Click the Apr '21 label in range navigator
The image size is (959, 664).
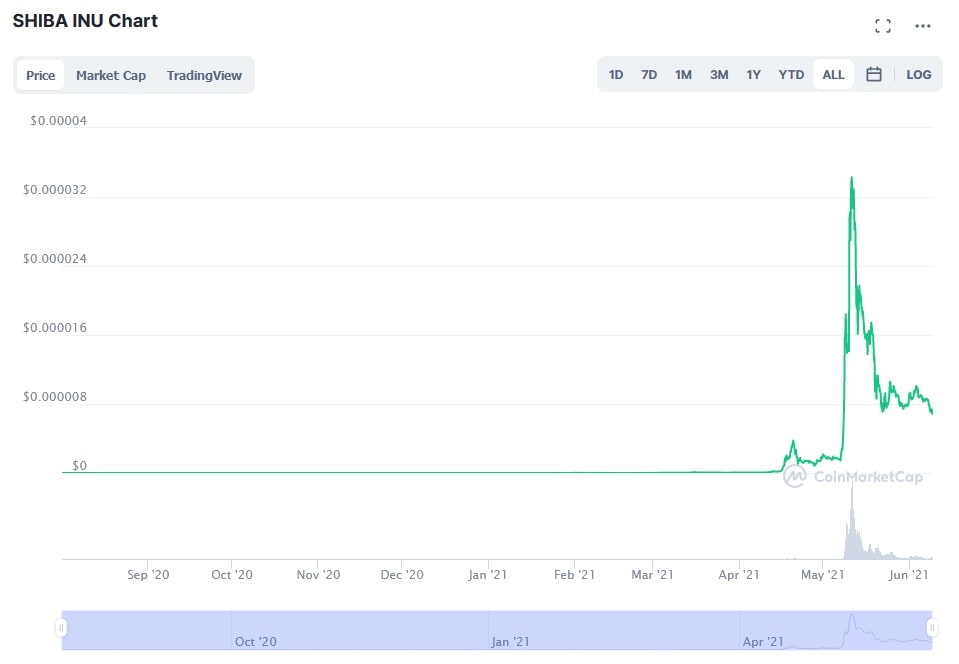pyautogui.click(x=763, y=641)
